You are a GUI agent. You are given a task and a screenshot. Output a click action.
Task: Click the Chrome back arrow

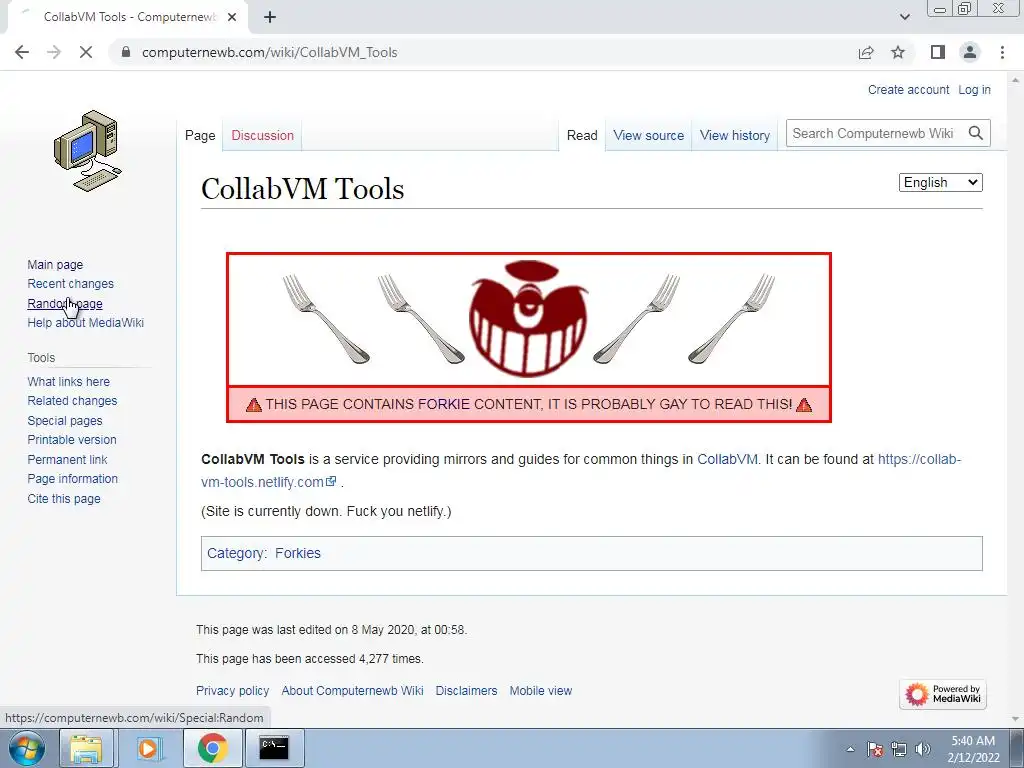[x=22, y=52]
